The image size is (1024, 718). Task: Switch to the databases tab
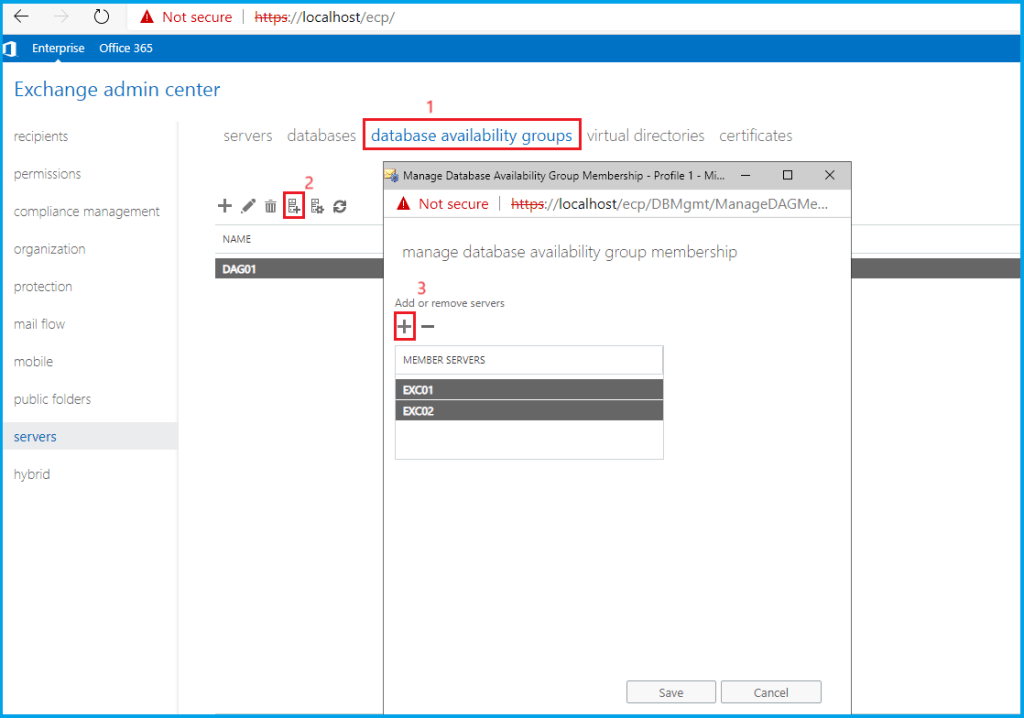coord(321,136)
